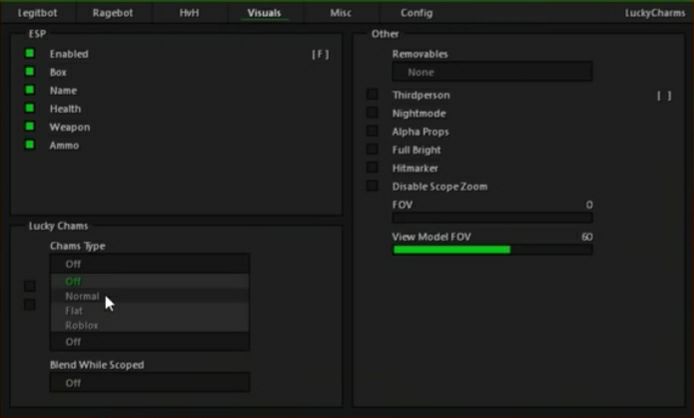The height and width of the screenshot is (418, 694).
Task: Choose Off in the Chams Type list
Action: coord(150,281)
